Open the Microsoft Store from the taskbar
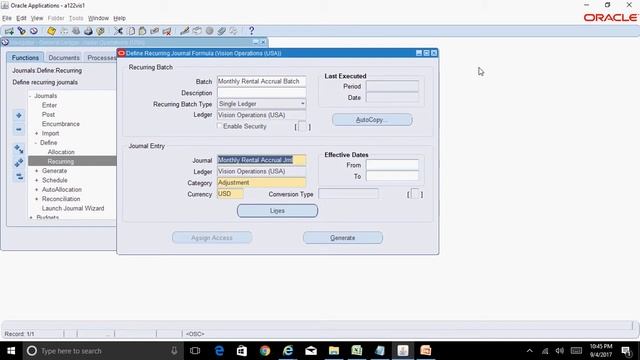Image resolution: width=640 pixels, height=360 pixels. [242, 351]
